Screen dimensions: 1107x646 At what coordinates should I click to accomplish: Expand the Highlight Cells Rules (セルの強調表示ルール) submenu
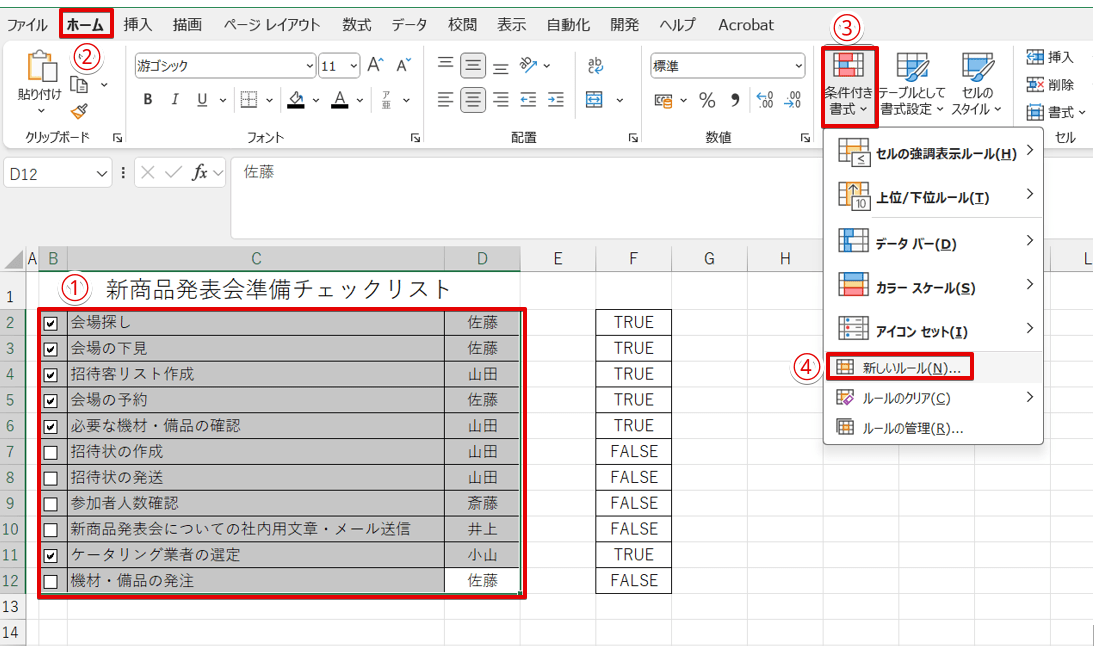coord(933,152)
